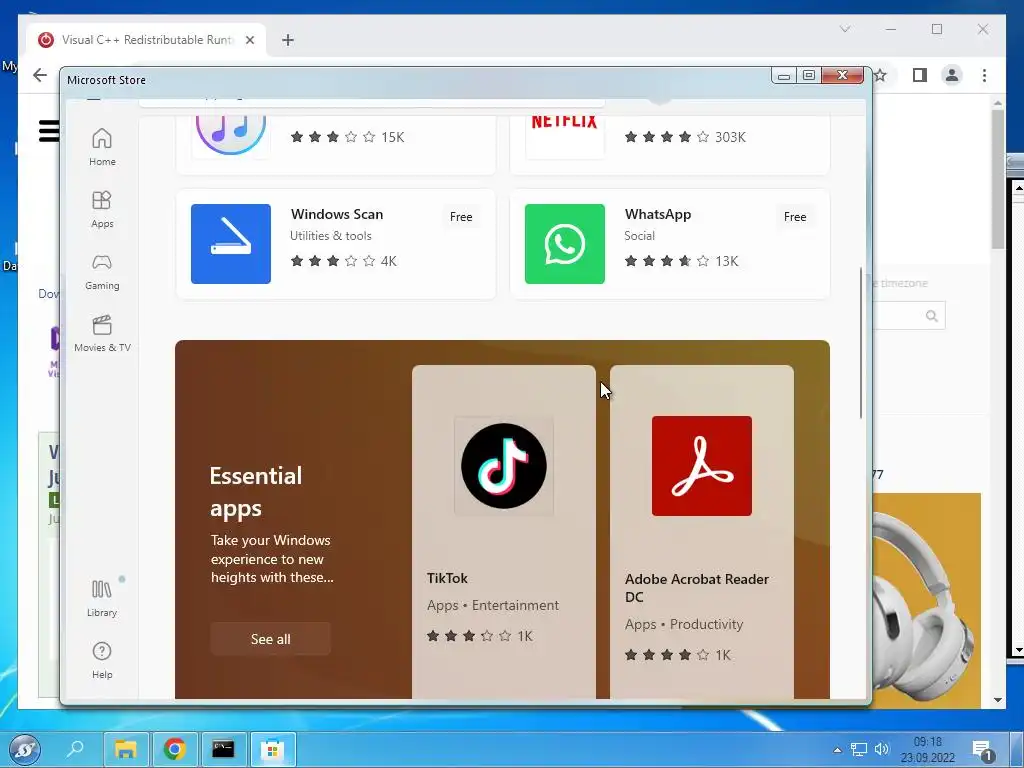This screenshot has width=1024, height=768.
Task: Click the Windows Scan title text
Action: coord(337,214)
